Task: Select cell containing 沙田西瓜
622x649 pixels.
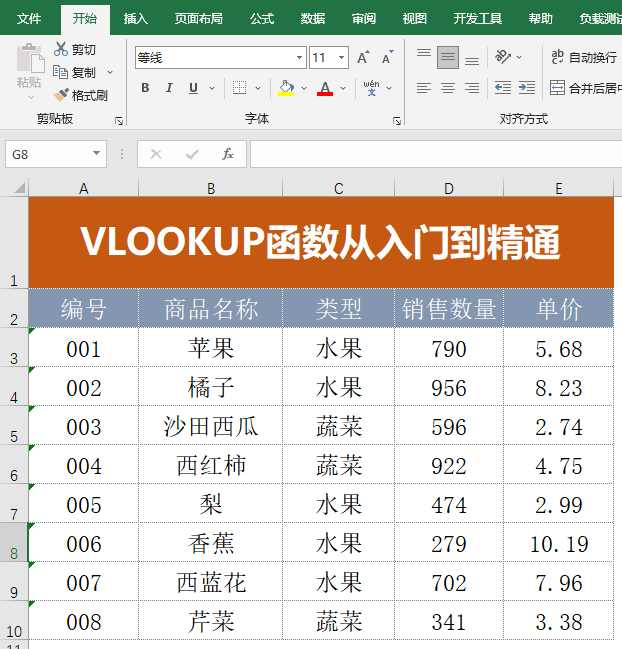Action: click(211, 426)
